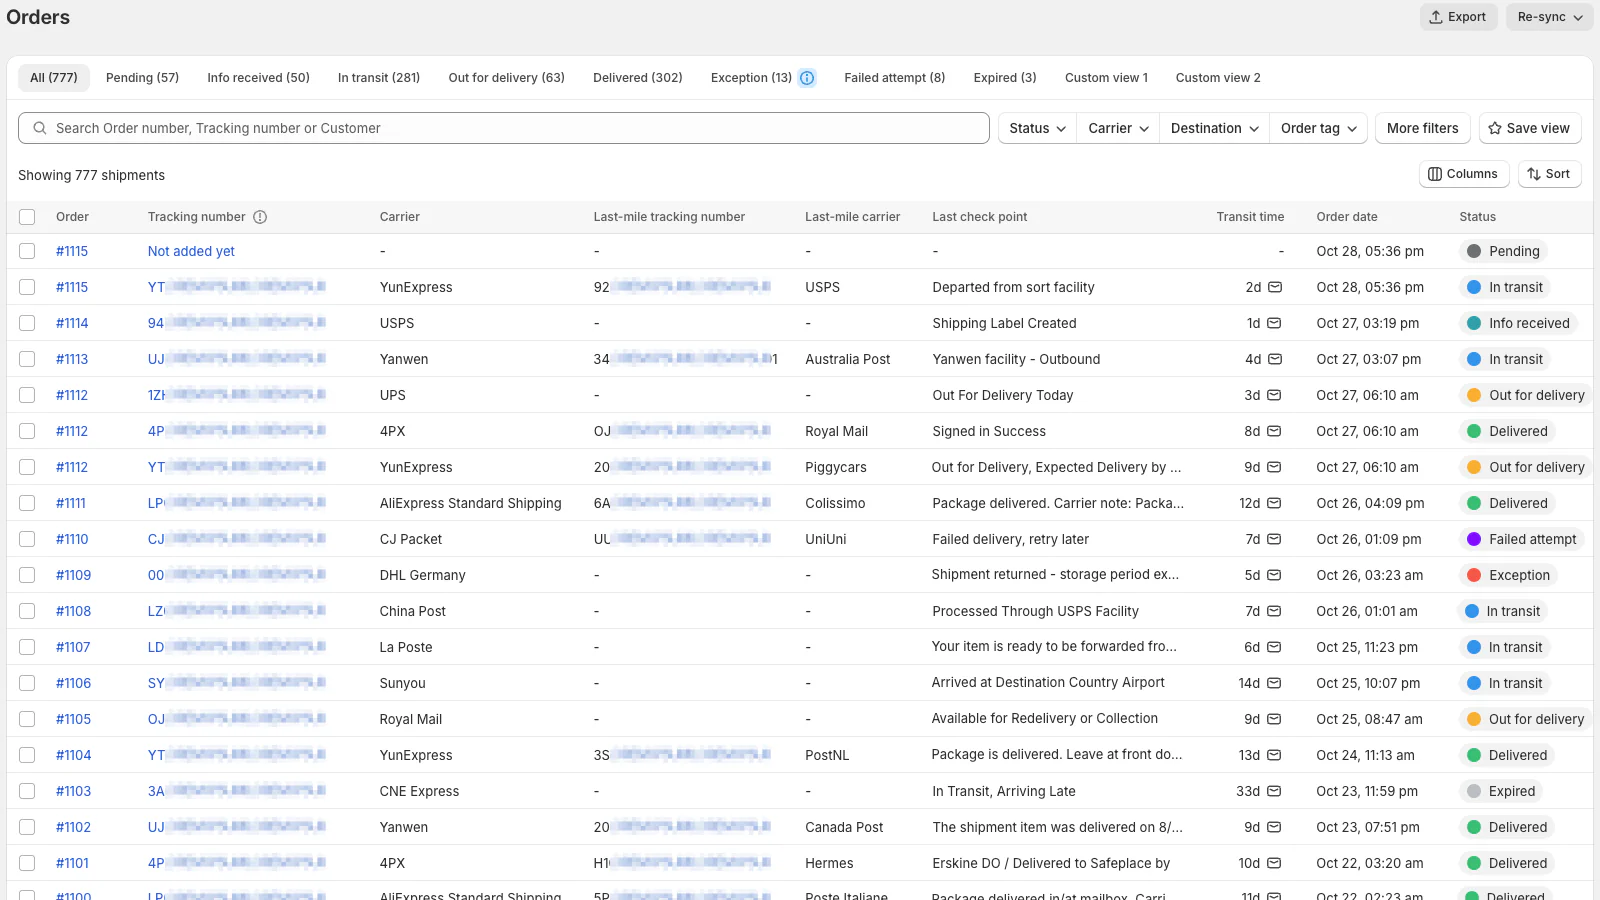Open order #1108 link
Viewport: 1600px width, 900px height.
(x=73, y=611)
